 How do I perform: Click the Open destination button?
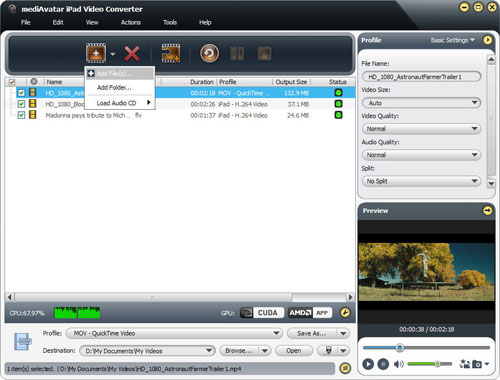(x=294, y=351)
